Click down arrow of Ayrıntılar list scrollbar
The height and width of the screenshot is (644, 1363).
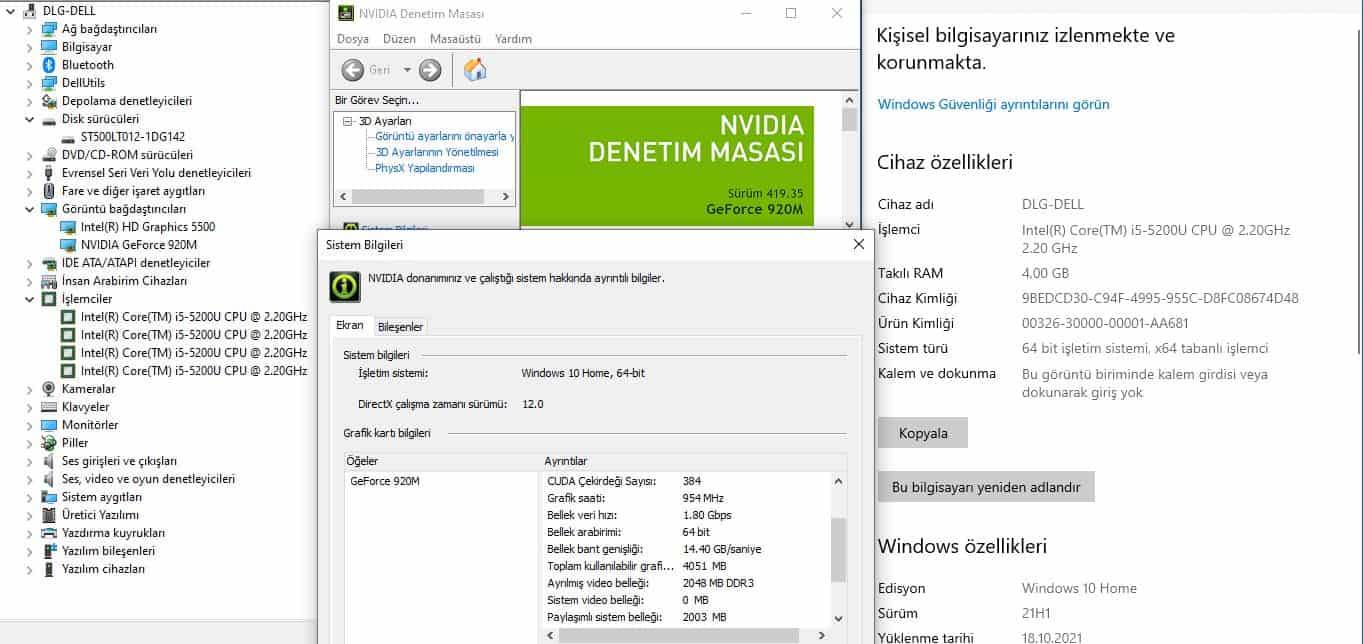pyautogui.click(x=838, y=619)
